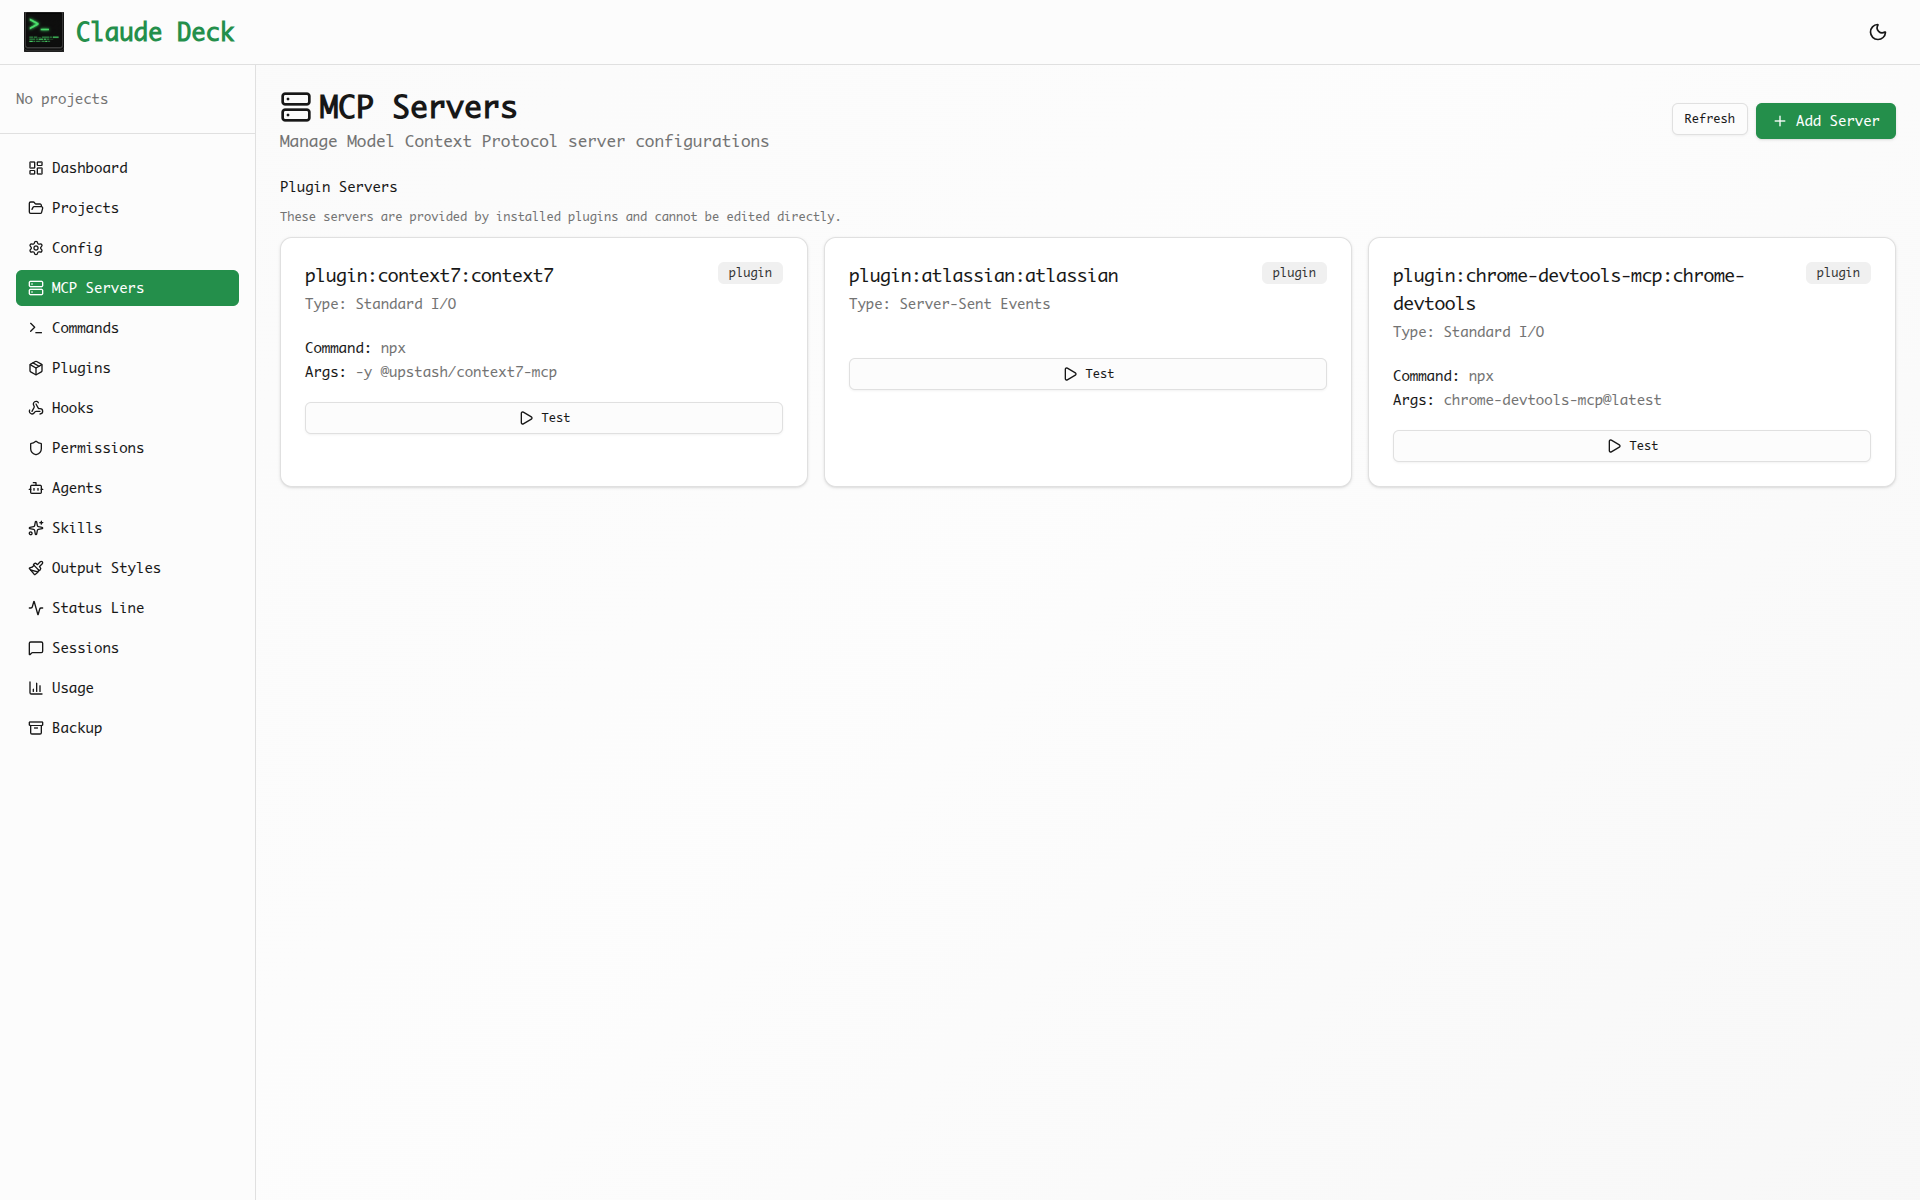The image size is (1920, 1200).
Task: Open Permissions via the shield icon
Action: [36, 448]
